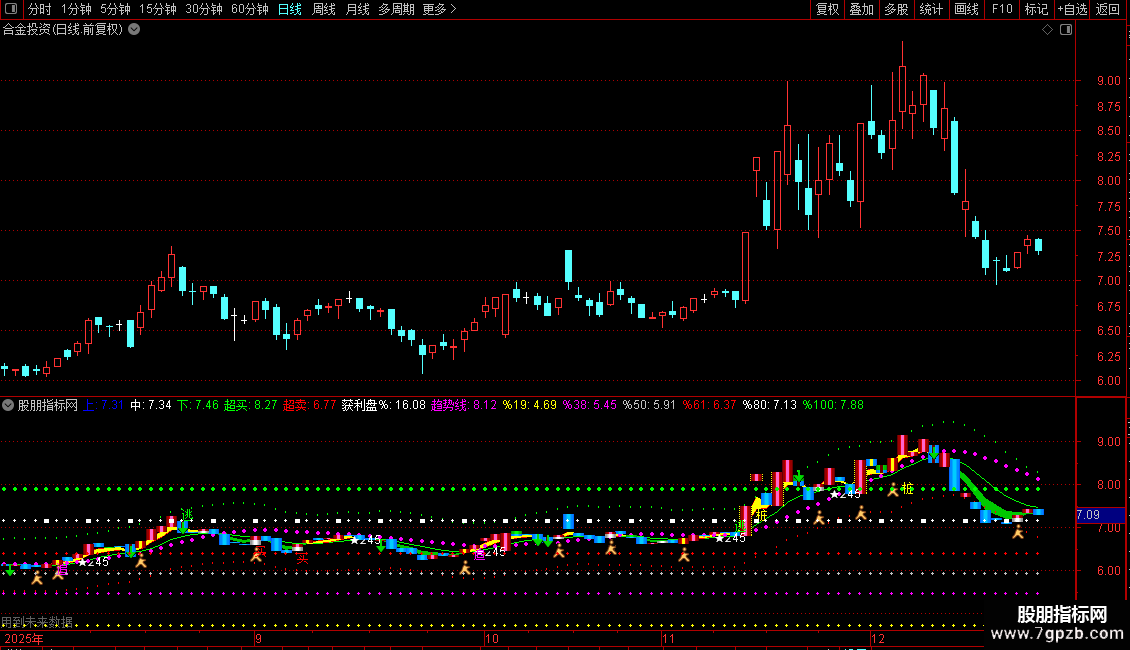Open the 合金投资 chart settings dropdown

pyautogui.click(x=134, y=30)
